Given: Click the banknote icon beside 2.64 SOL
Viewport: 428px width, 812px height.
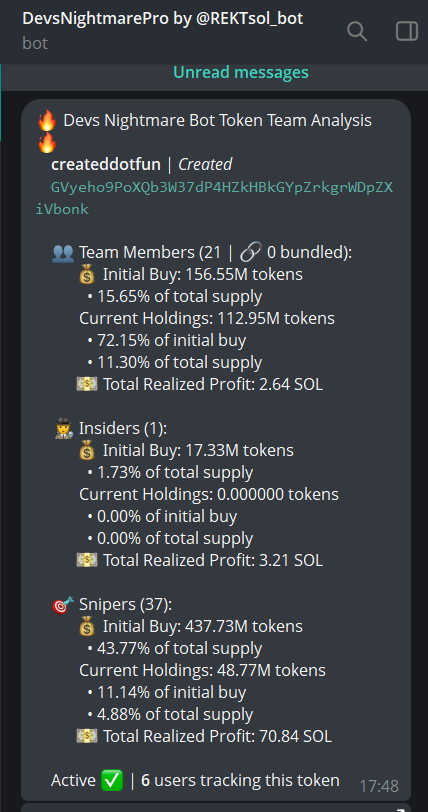Looking at the screenshot, I should click(x=87, y=385).
